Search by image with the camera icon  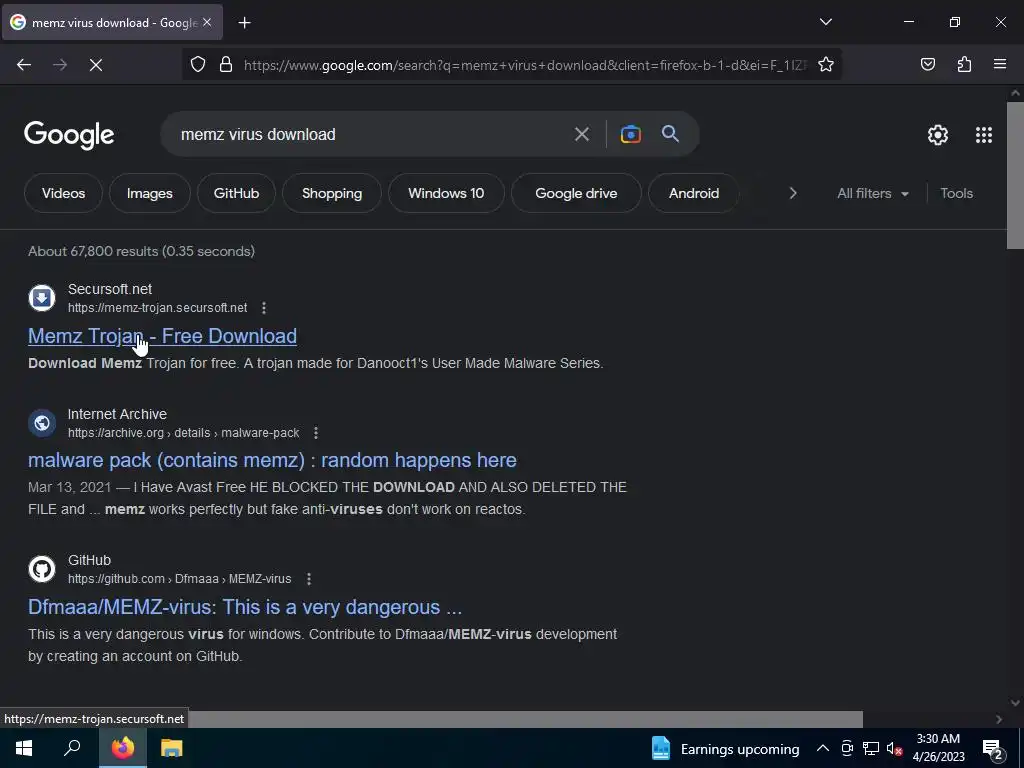click(x=630, y=135)
